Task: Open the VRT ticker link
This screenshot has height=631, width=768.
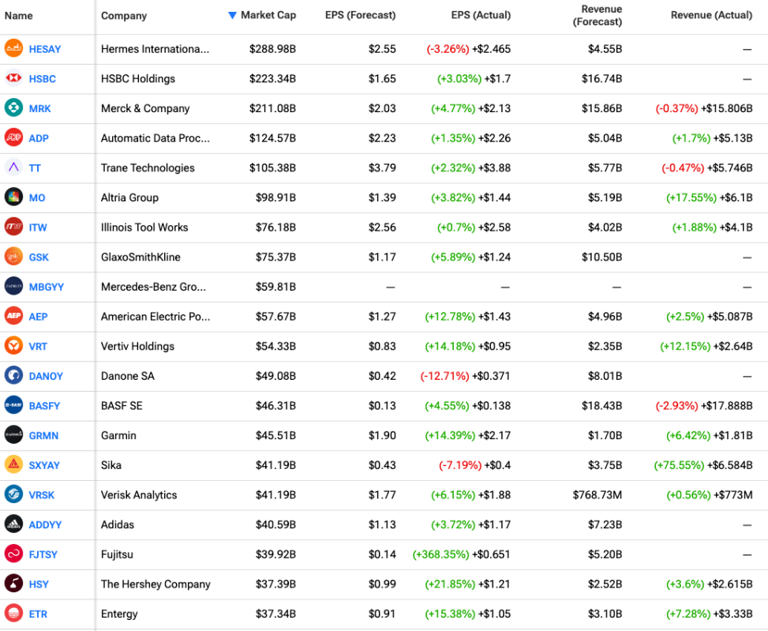Action: 38,347
